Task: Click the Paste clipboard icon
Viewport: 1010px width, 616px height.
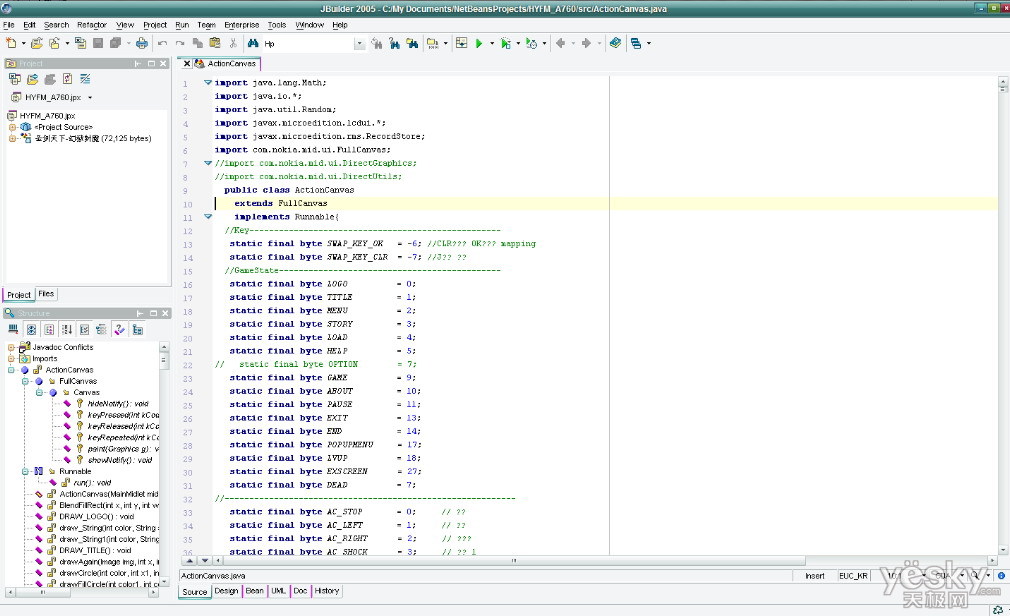Action: click(215, 43)
